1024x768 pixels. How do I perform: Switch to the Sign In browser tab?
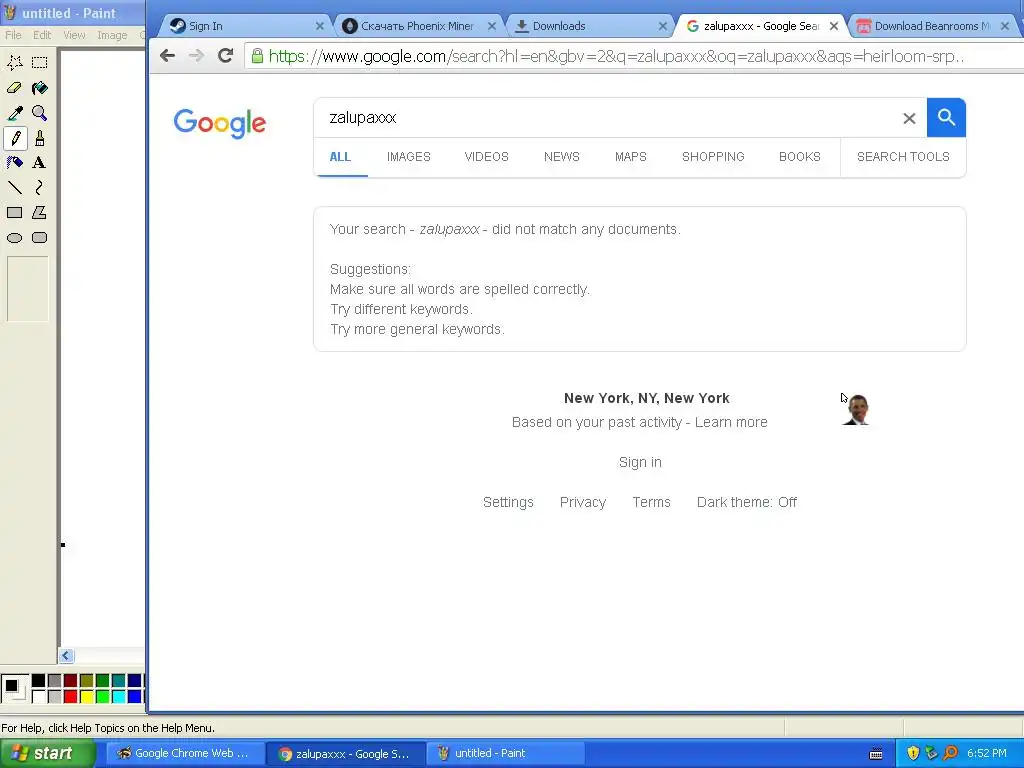coord(243,26)
